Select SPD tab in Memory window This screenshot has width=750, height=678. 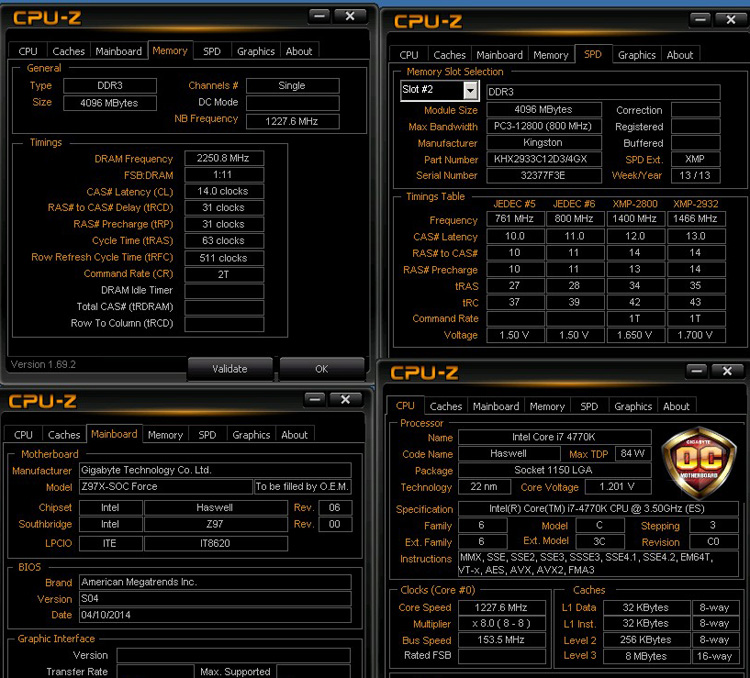(x=212, y=51)
